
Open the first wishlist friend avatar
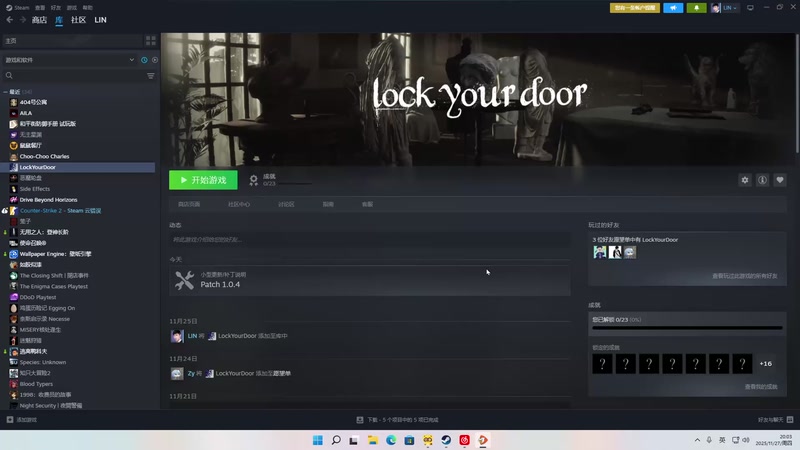point(599,252)
